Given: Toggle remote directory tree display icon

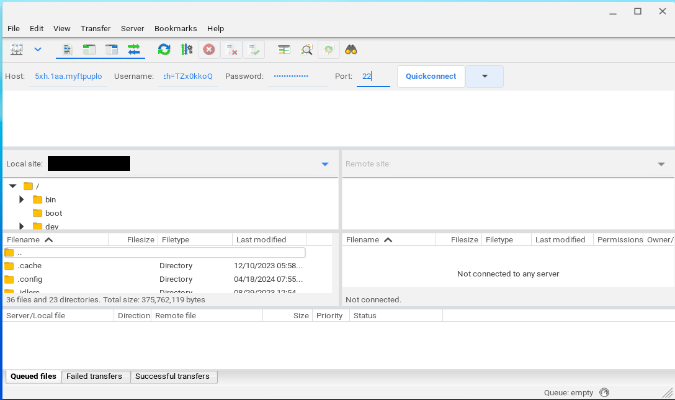Looking at the screenshot, I should pyautogui.click(x=111, y=50).
